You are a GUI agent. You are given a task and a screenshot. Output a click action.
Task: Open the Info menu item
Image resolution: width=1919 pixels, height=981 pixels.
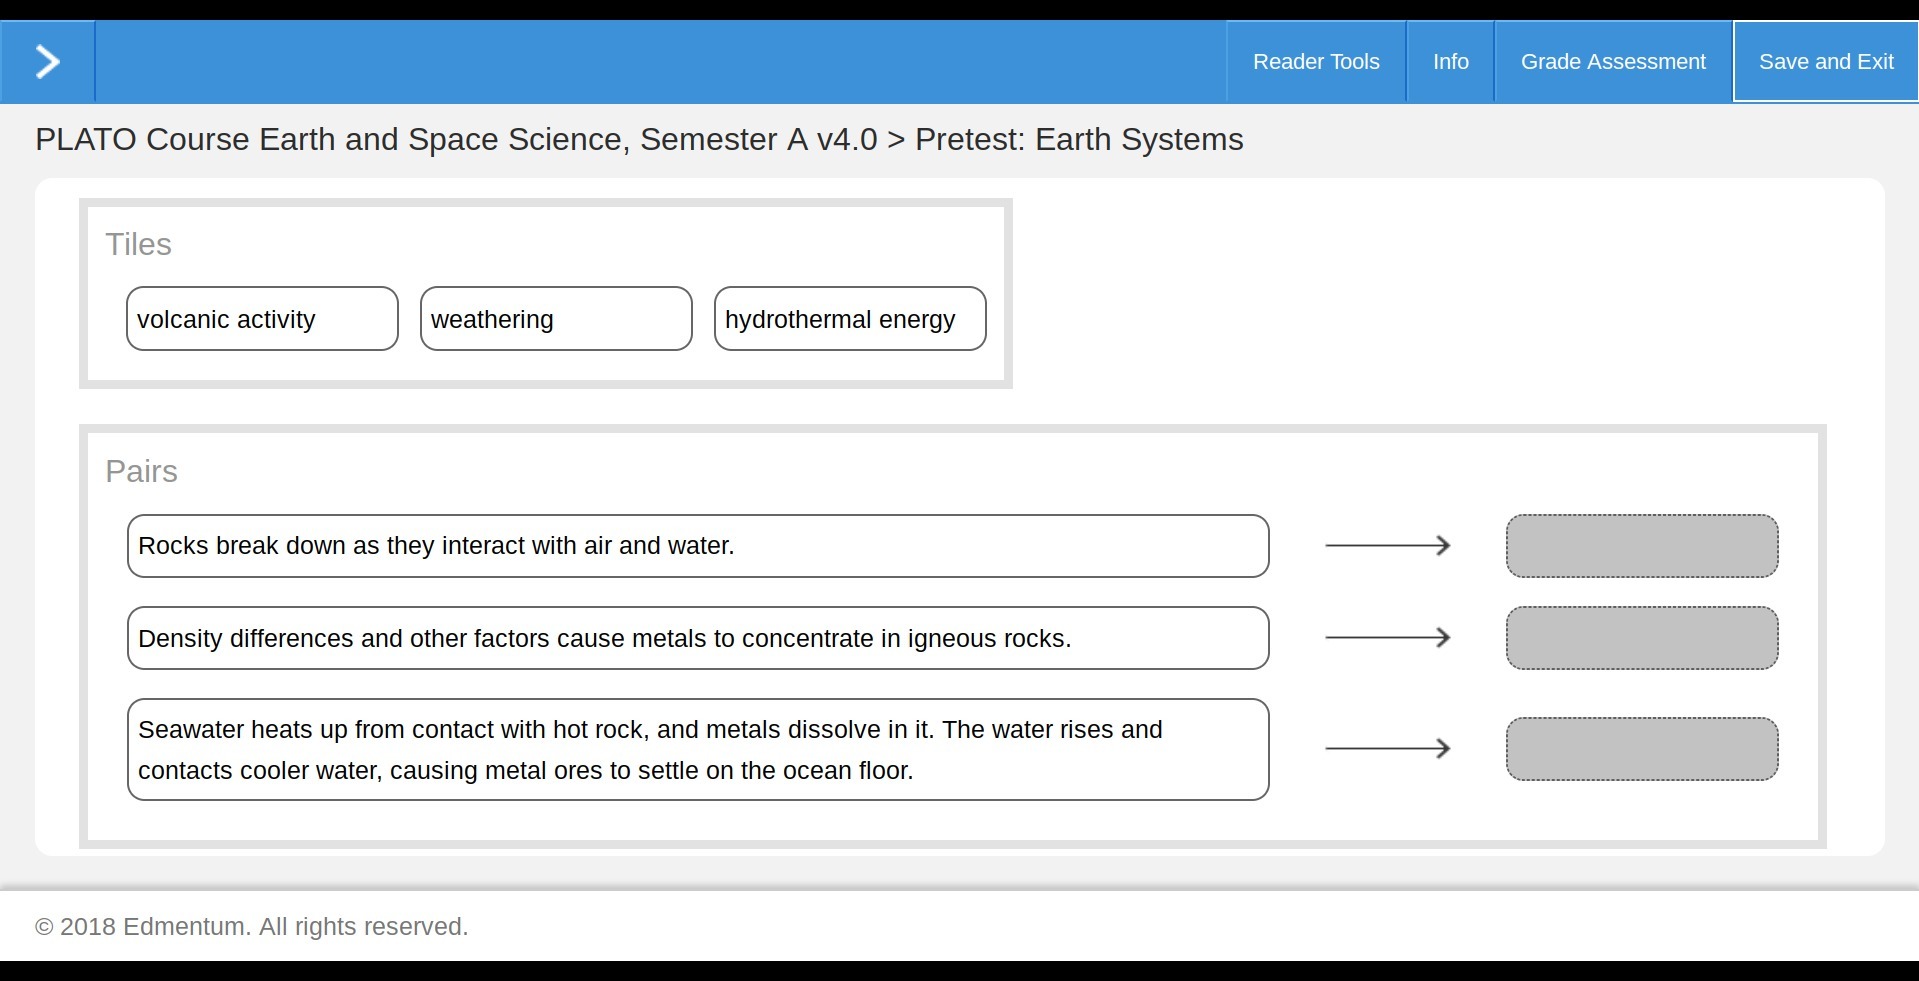tap(1450, 62)
